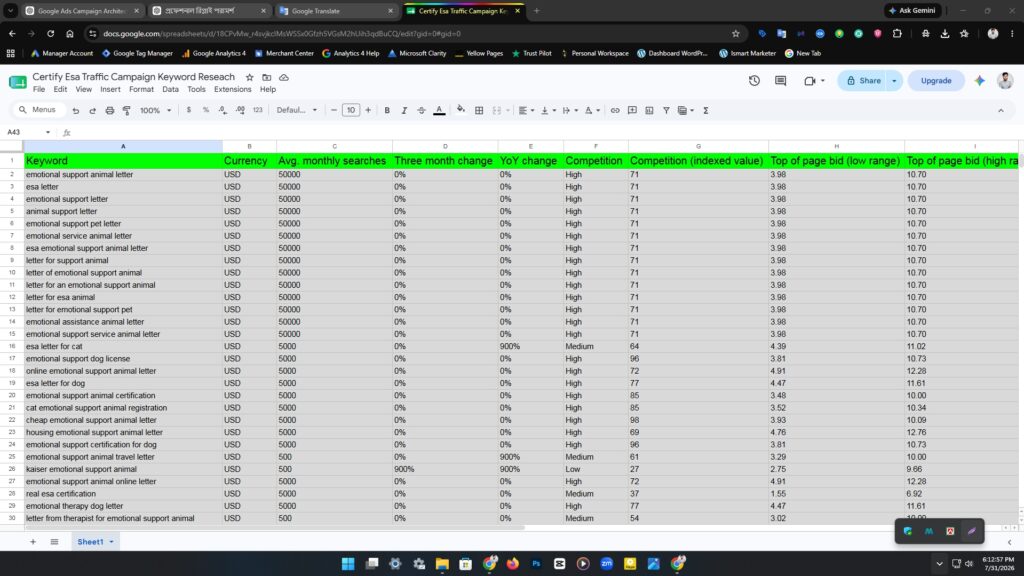
Task: Open the text wrapping dropdown
Action: pyautogui.click(x=570, y=110)
